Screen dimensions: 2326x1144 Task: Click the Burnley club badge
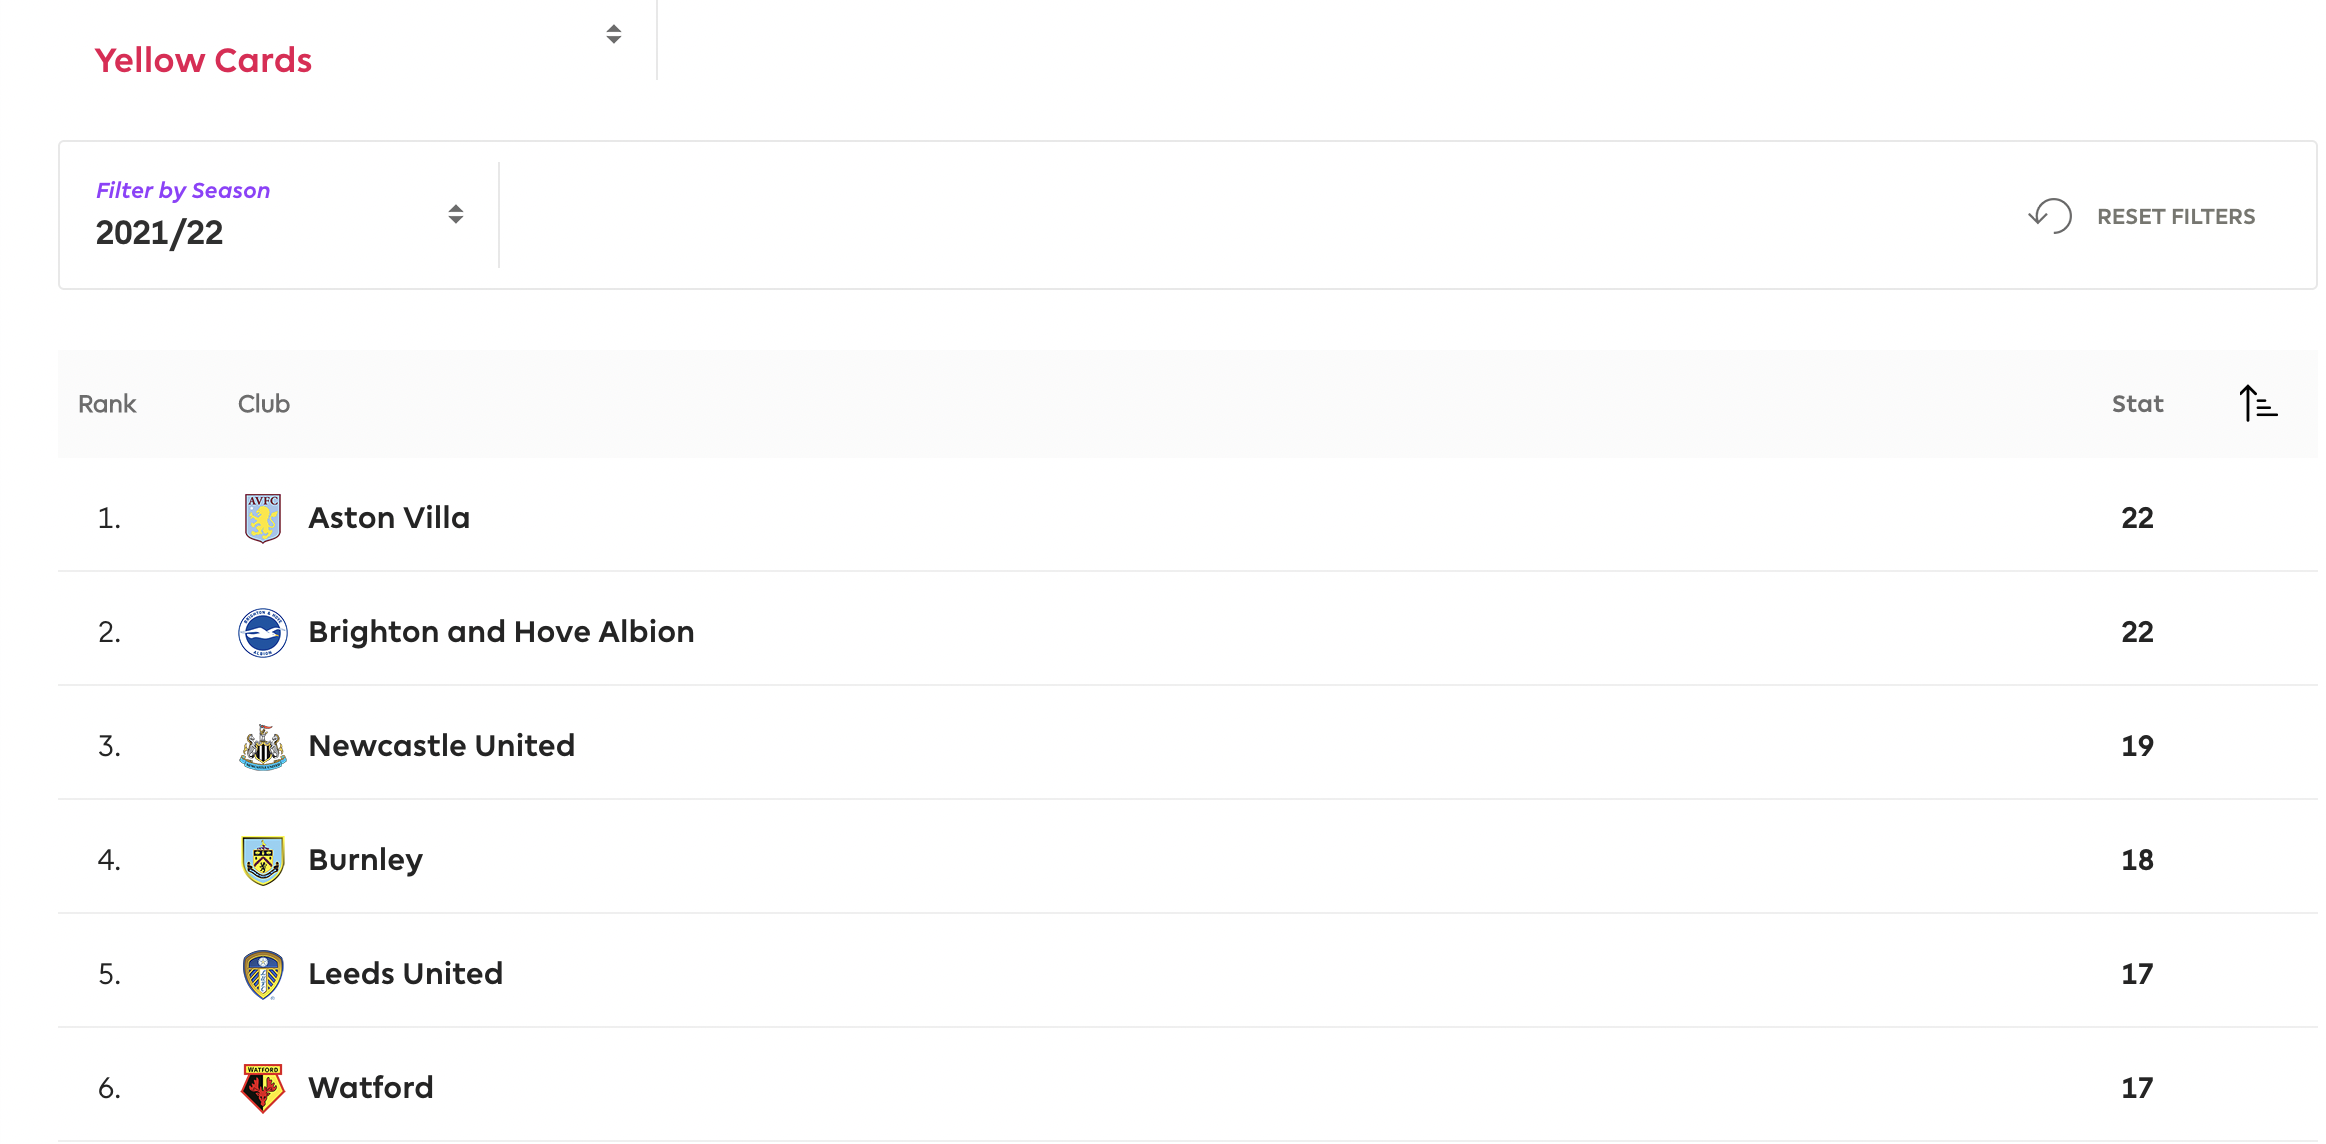[263, 860]
